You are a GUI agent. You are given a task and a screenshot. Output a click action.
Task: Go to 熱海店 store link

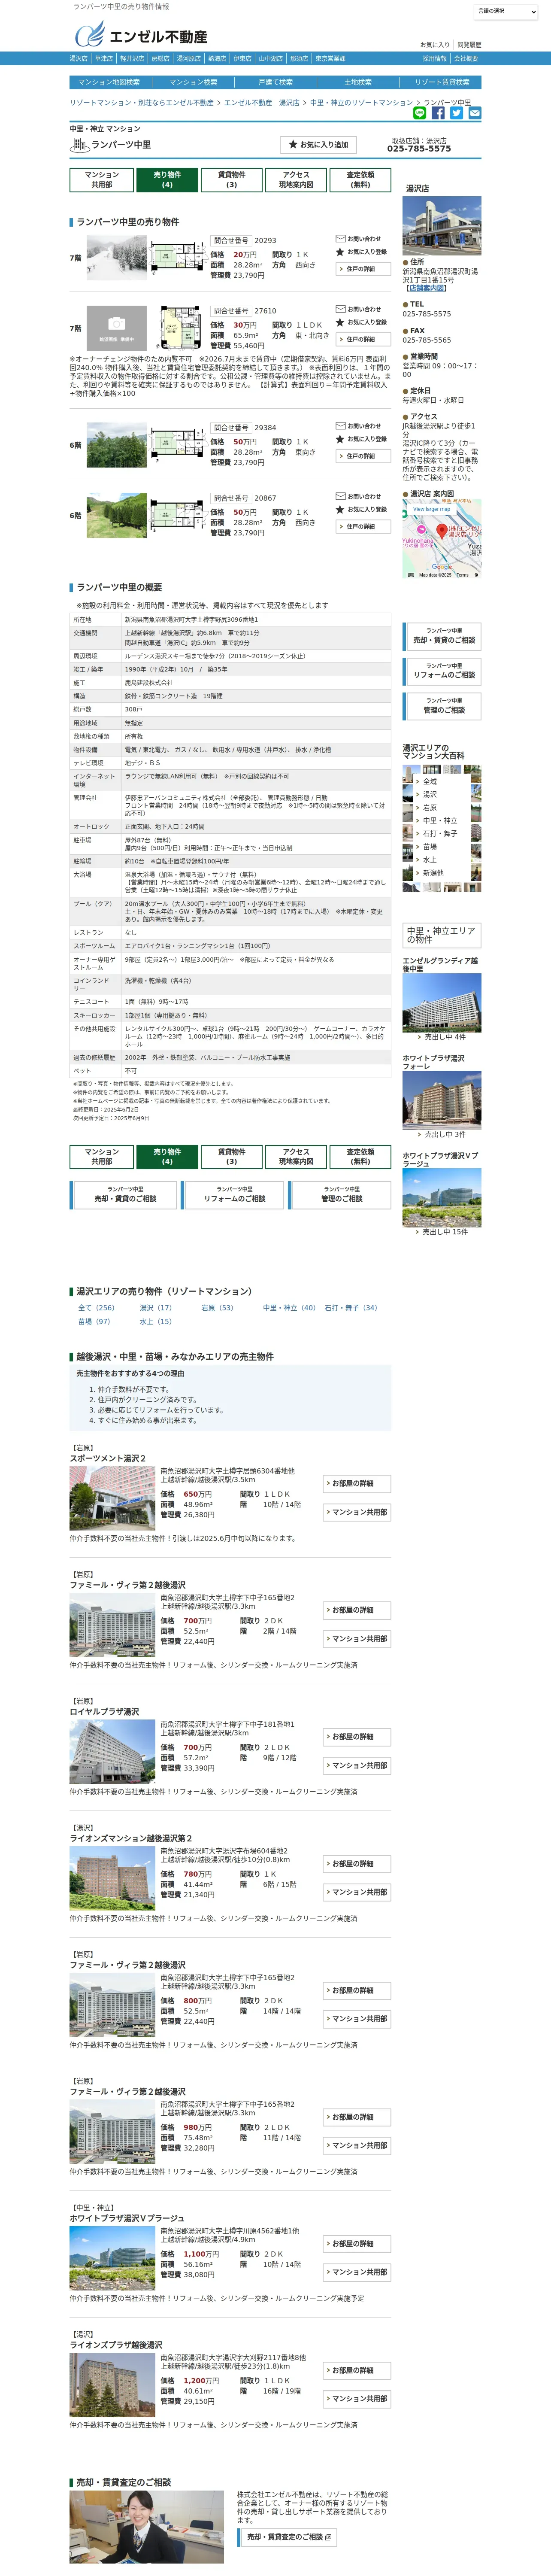click(217, 59)
